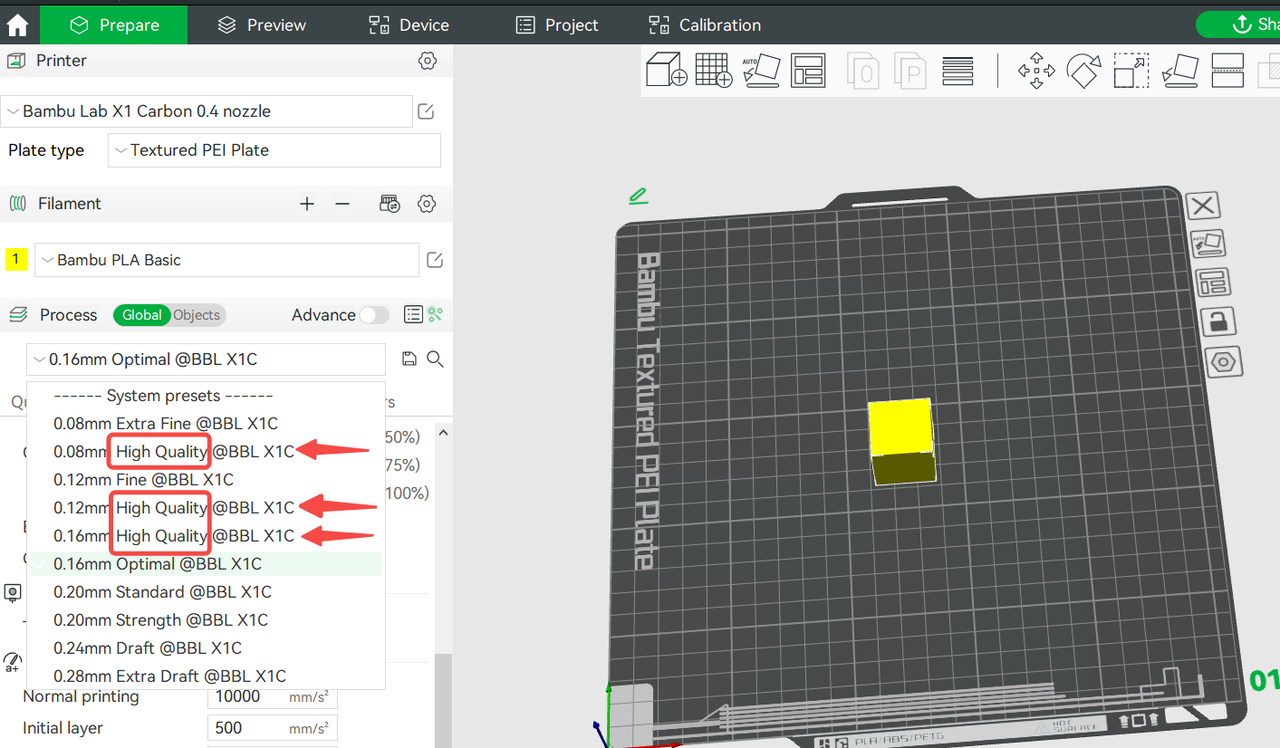
Task: Collapse the 0.16mm Optimal process preset dropdown
Action: coord(206,359)
